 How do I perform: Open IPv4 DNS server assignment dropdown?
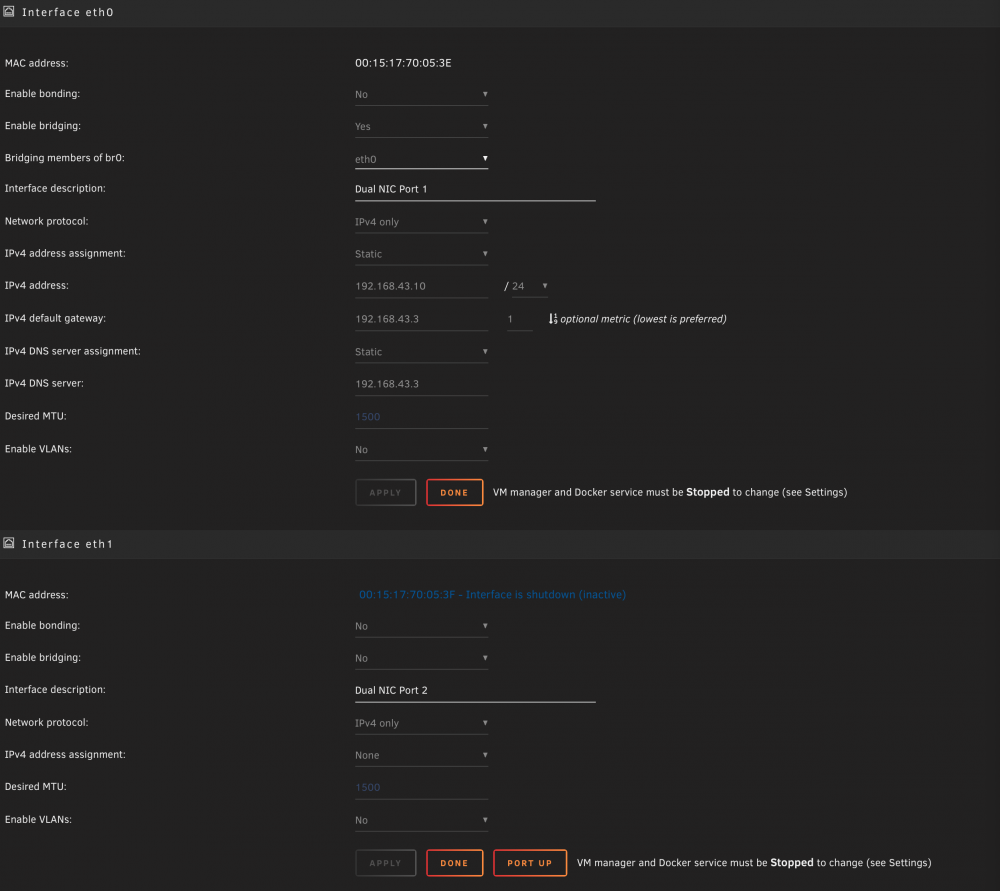421,351
